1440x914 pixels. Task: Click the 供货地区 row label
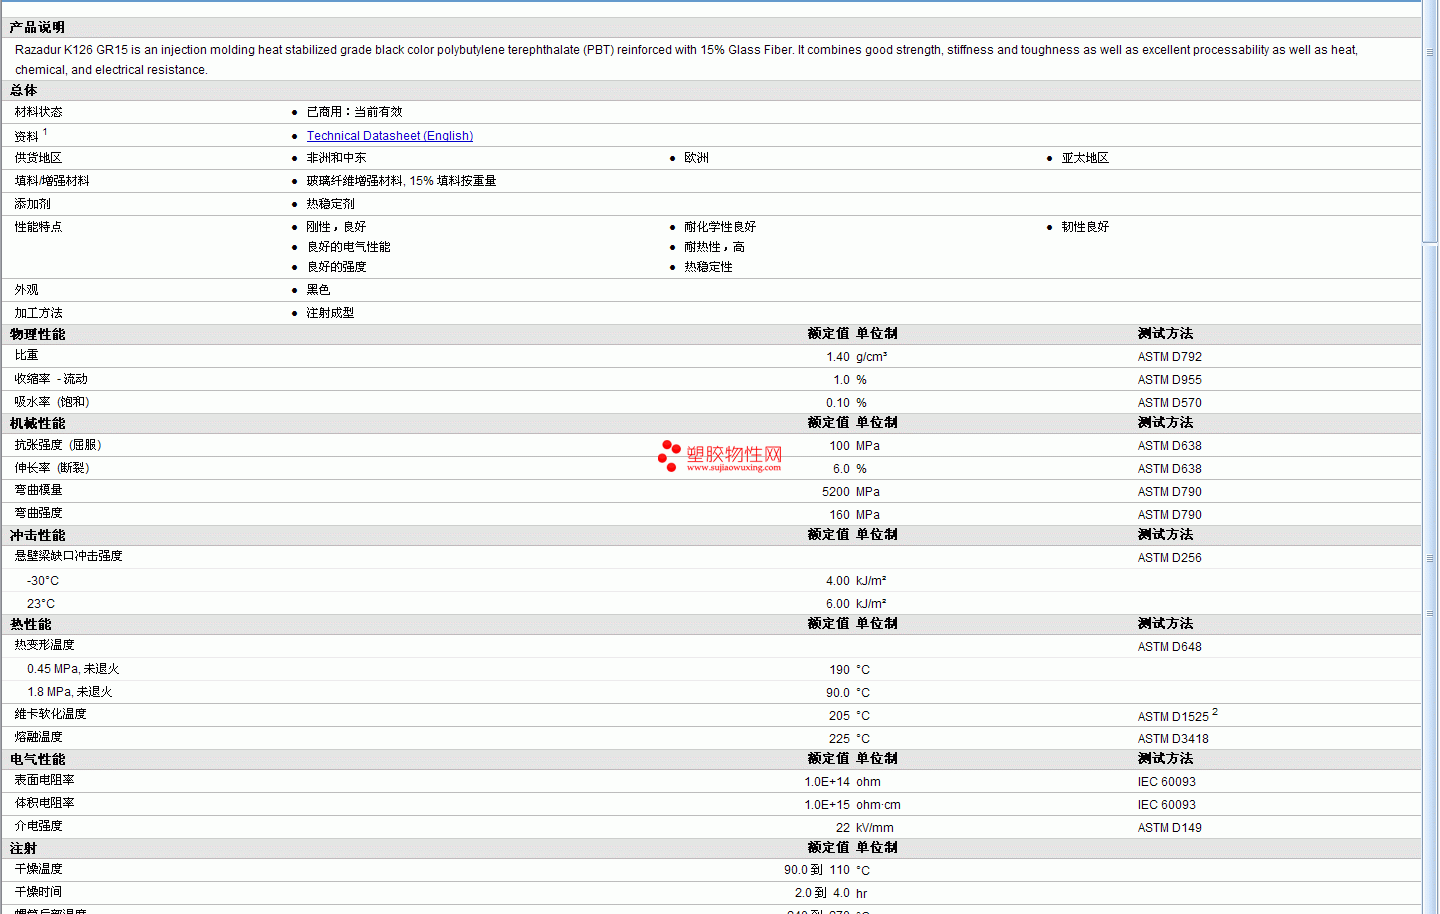tap(38, 158)
